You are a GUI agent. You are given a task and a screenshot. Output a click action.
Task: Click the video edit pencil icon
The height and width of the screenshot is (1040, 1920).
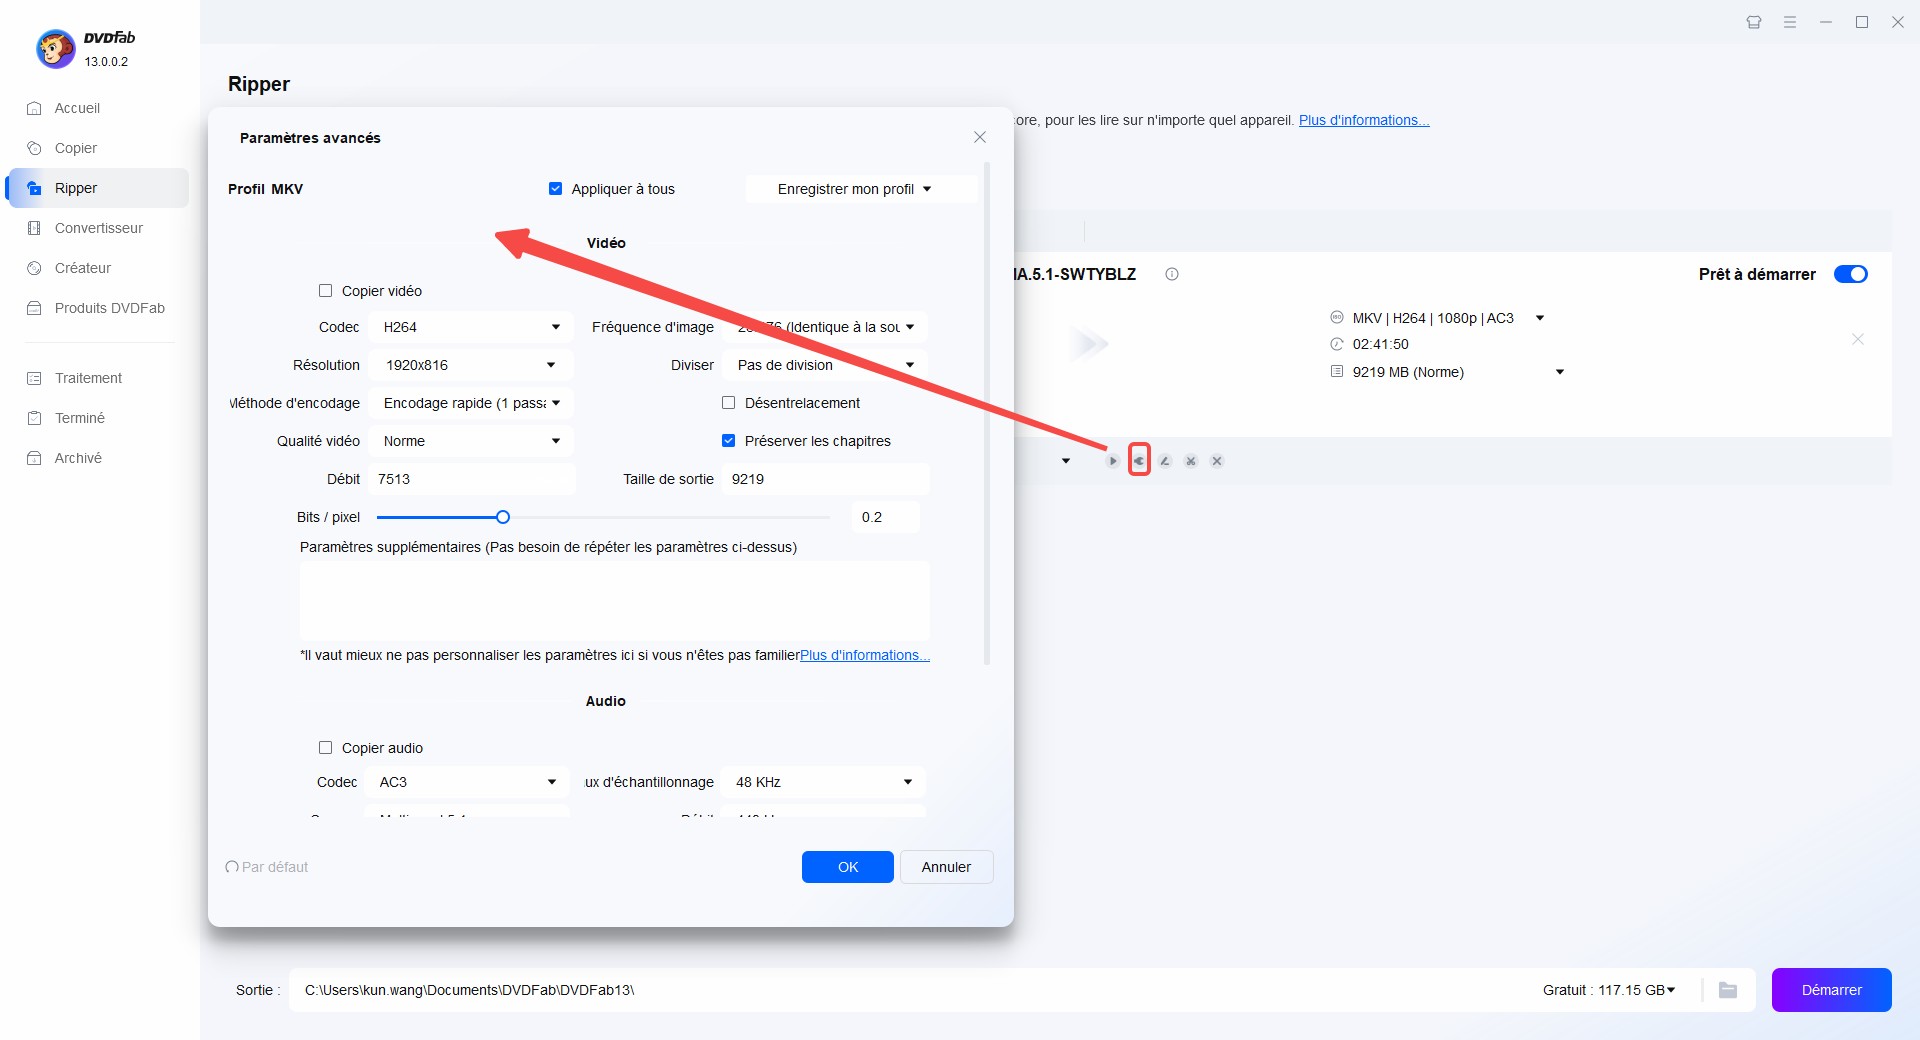coord(1165,461)
